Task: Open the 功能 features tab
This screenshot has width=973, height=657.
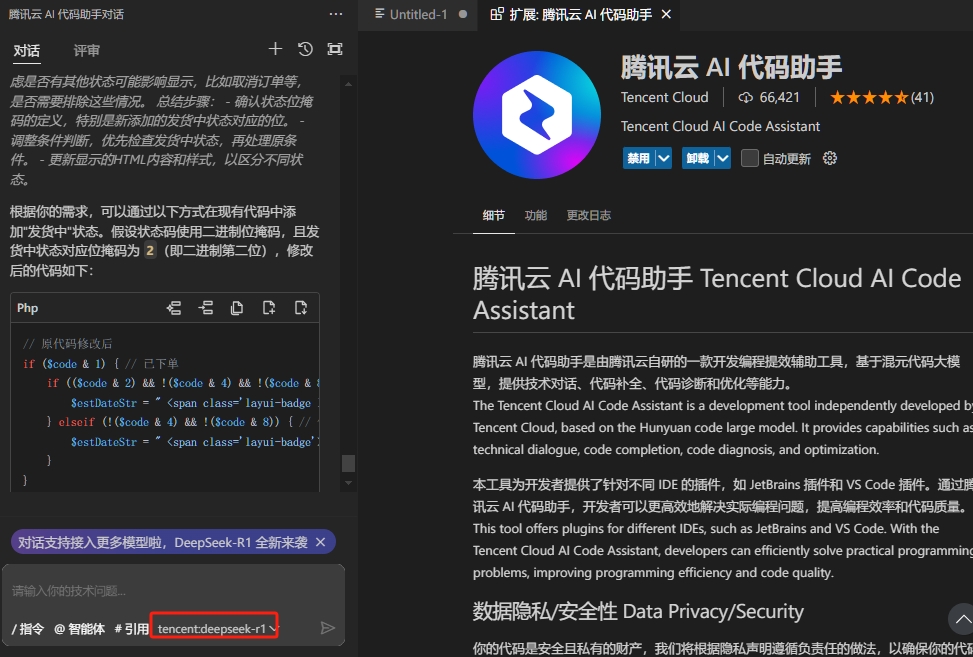Action: (536, 215)
